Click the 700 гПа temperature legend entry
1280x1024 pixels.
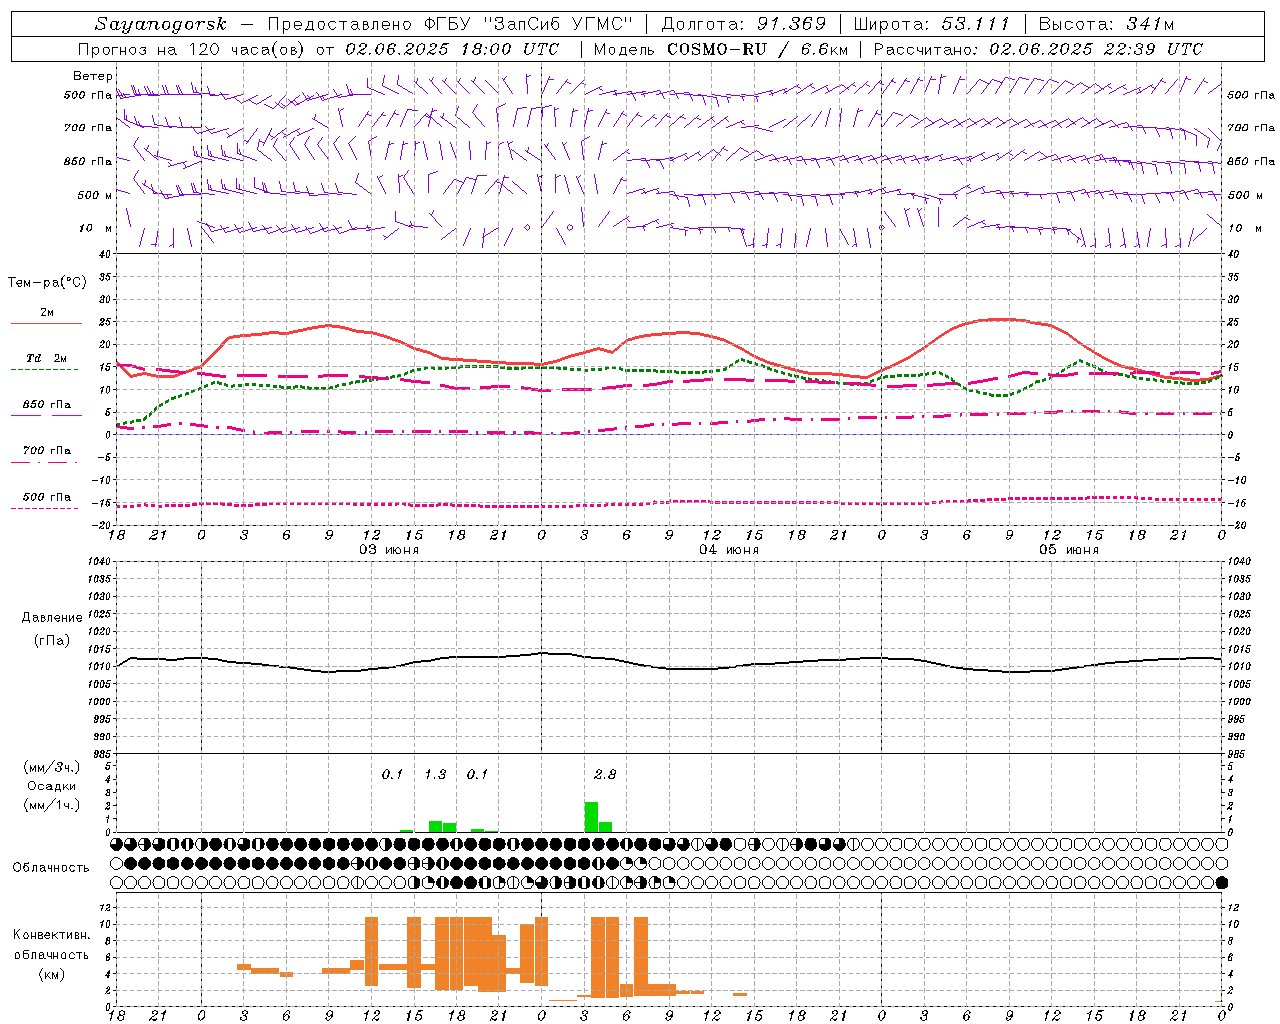47,450
